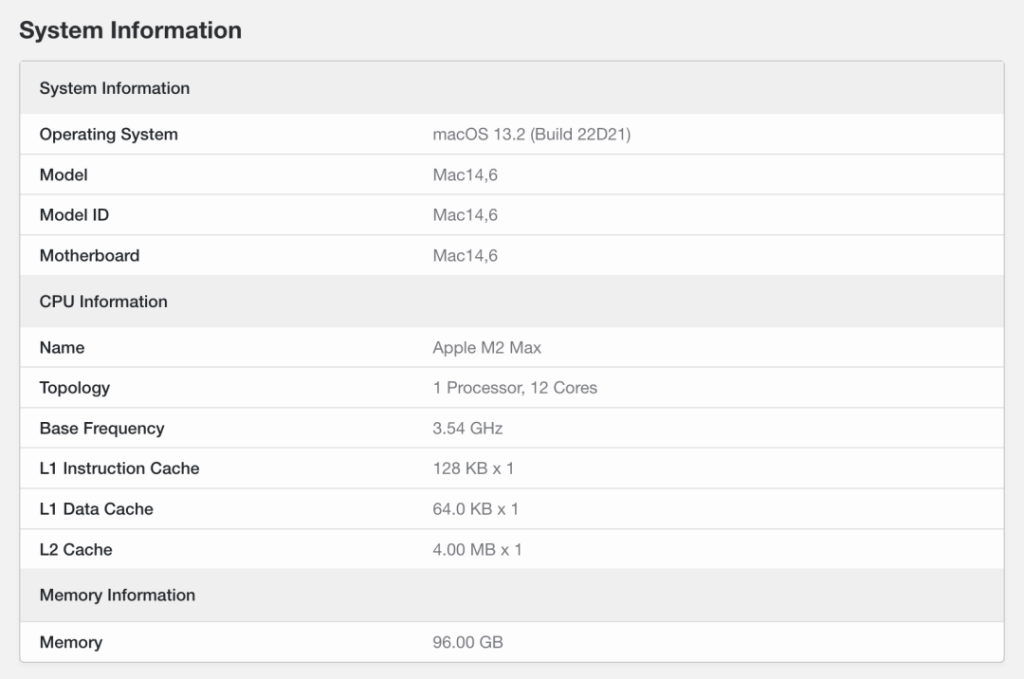The width and height of the screenshot is (1024, 679).
Task: Click the CPU Information section header
Action: click(103, 301)
